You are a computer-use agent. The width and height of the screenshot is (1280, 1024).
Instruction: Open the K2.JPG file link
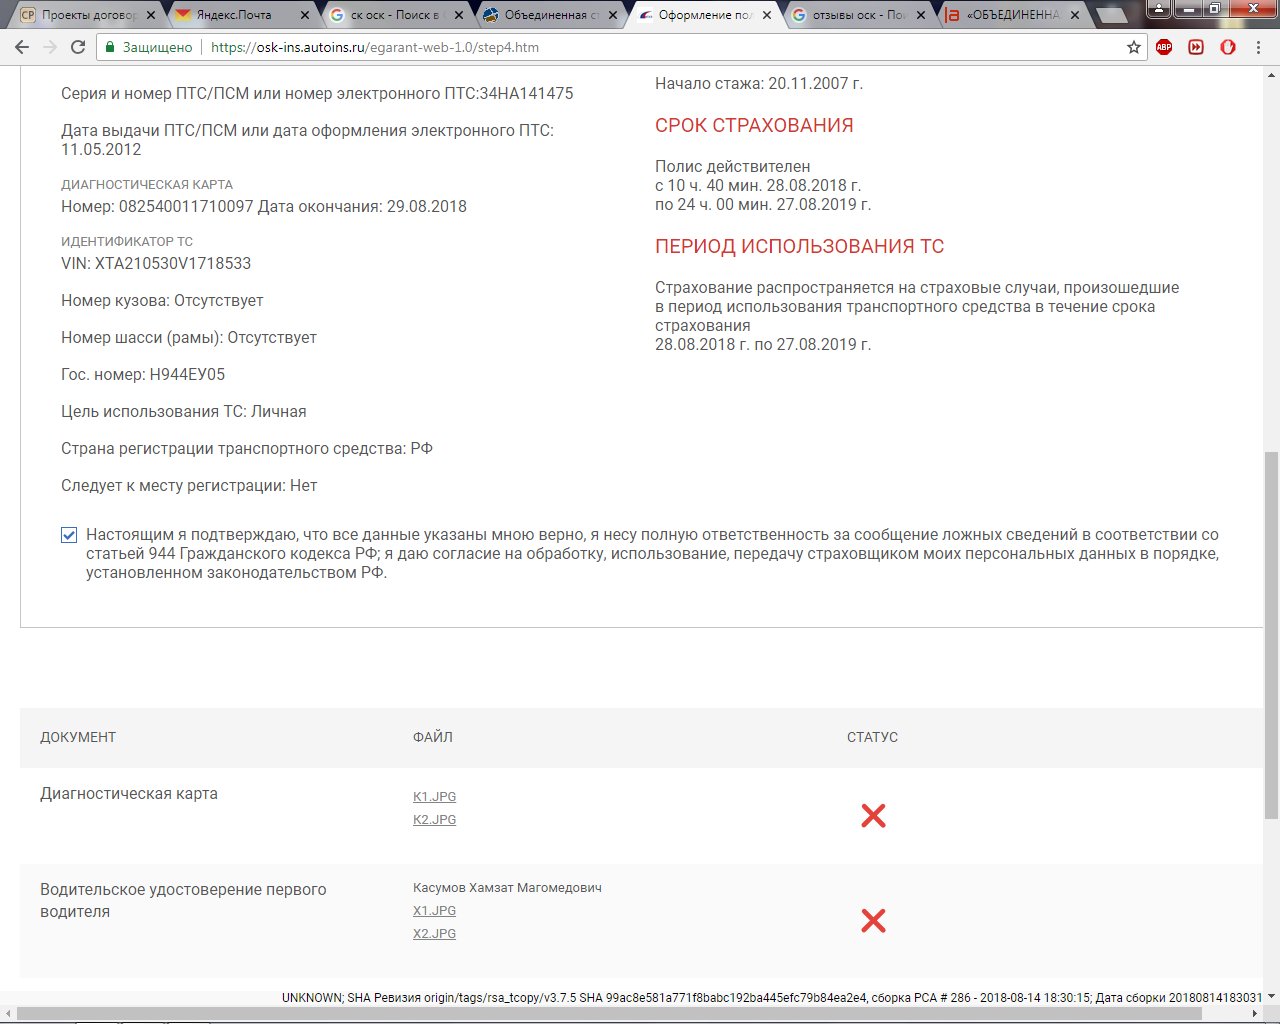coord(434,820)
